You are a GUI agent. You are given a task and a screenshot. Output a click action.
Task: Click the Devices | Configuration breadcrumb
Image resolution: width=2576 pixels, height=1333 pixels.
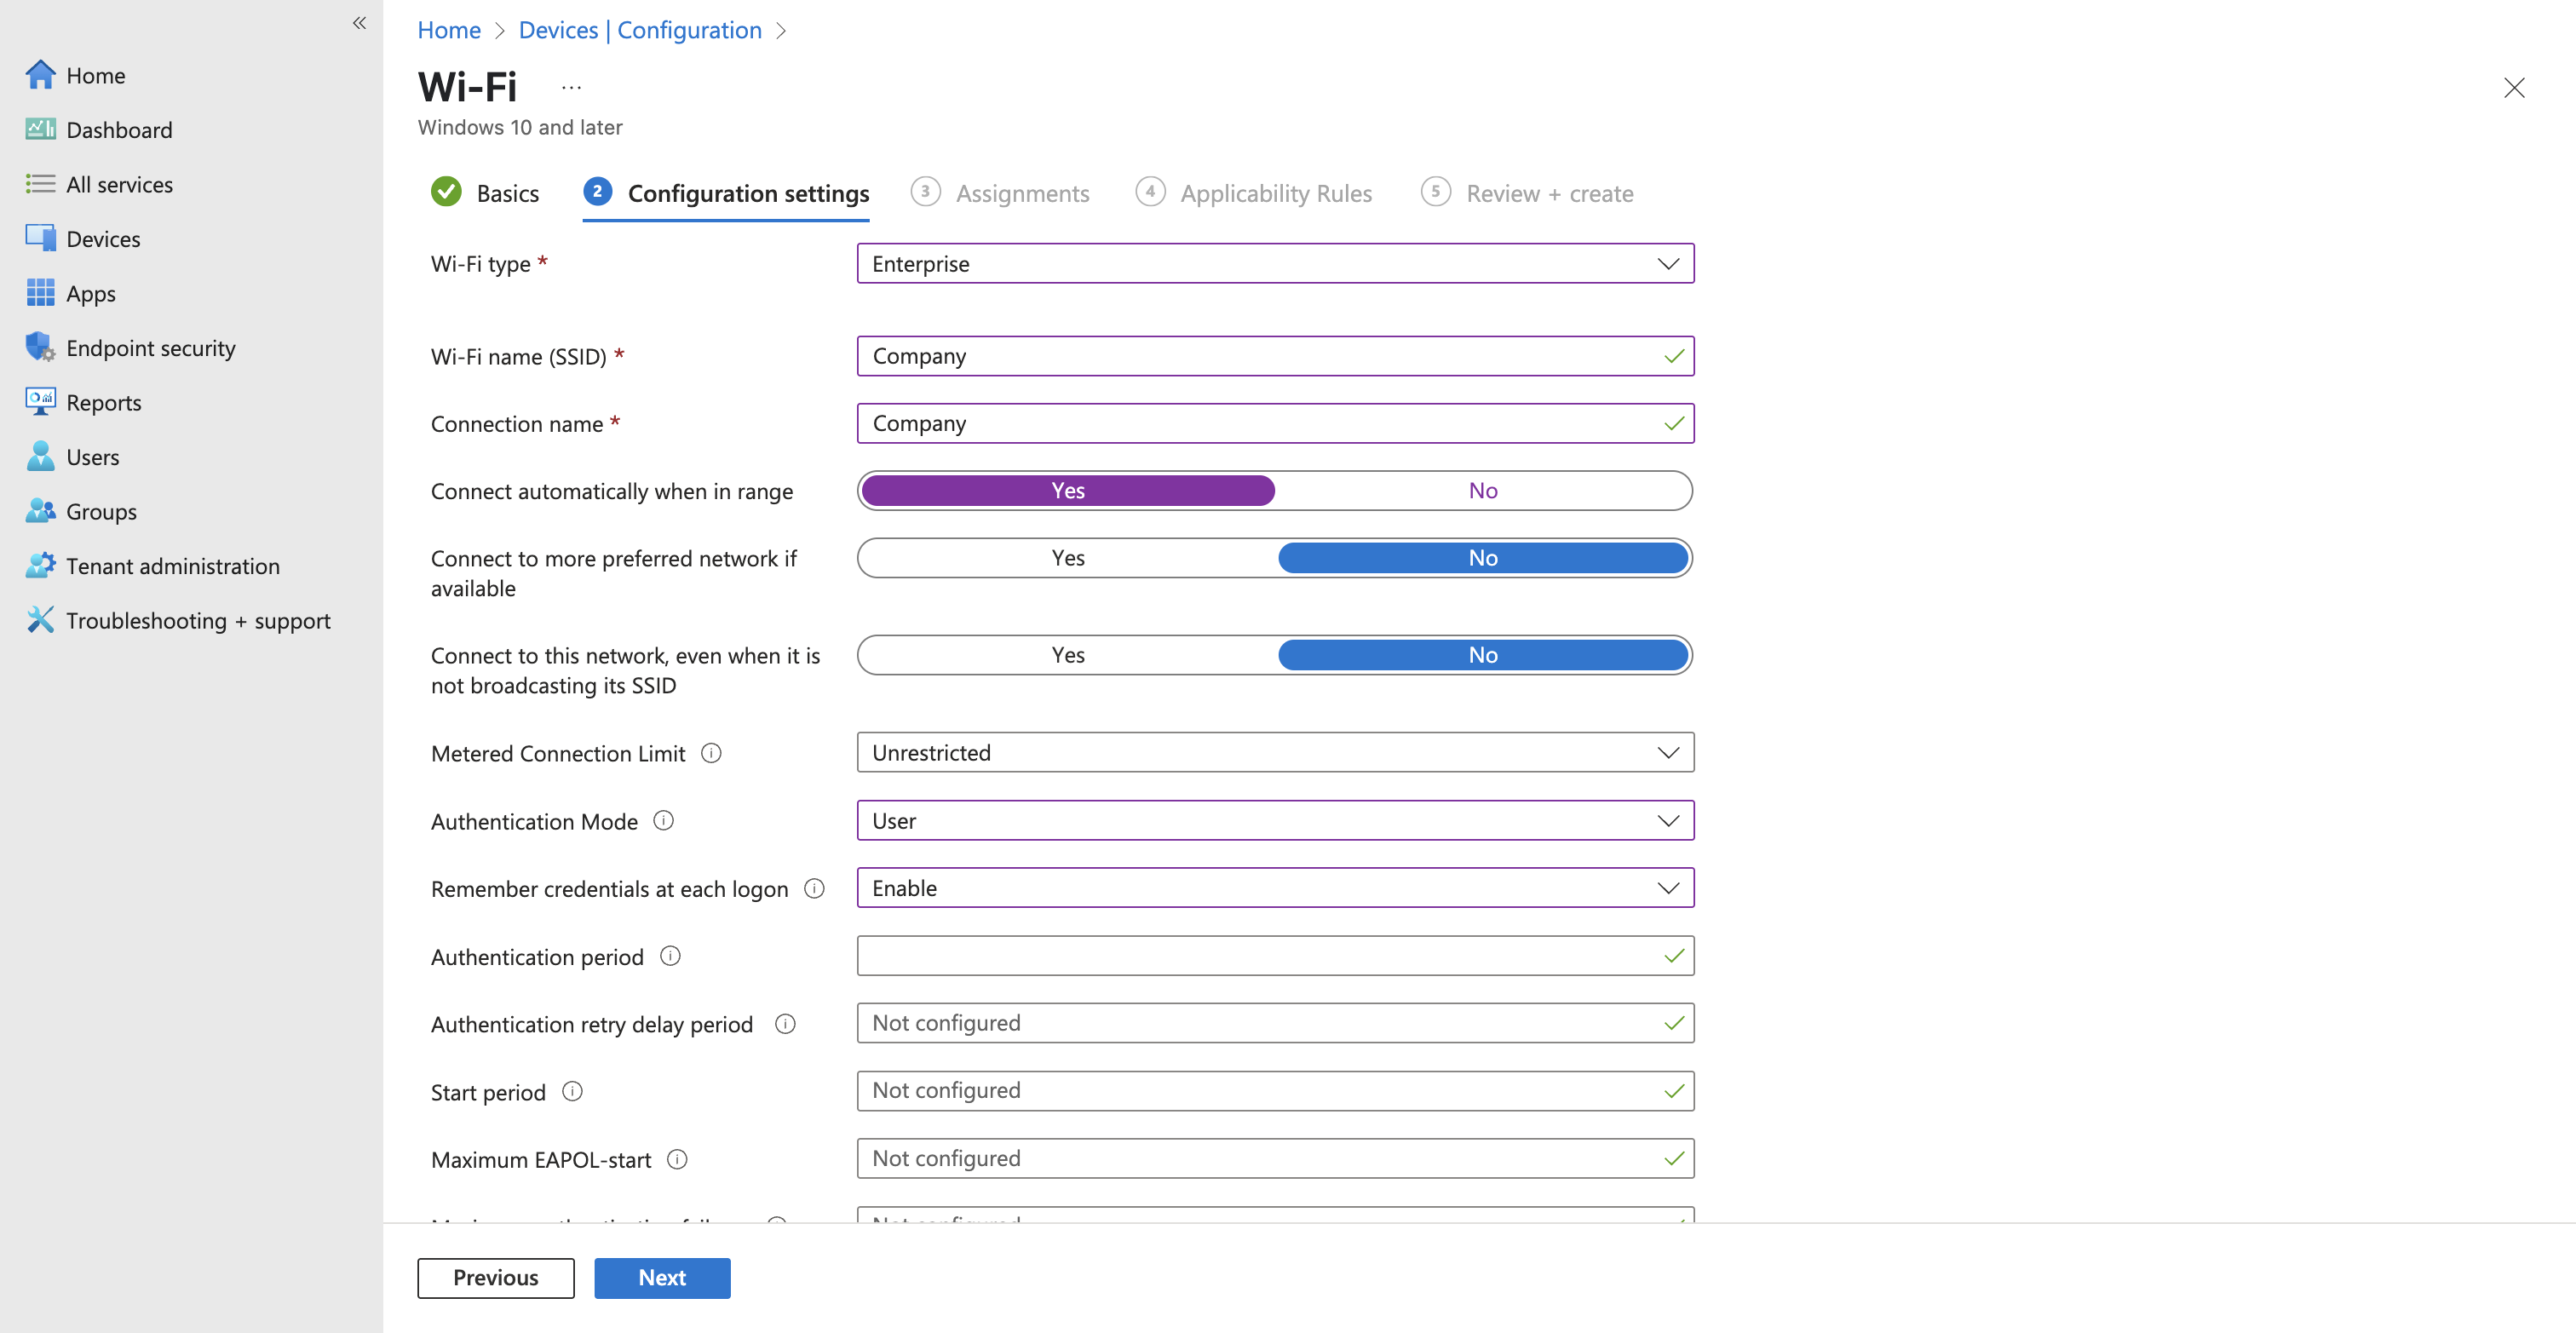point(640,30)
